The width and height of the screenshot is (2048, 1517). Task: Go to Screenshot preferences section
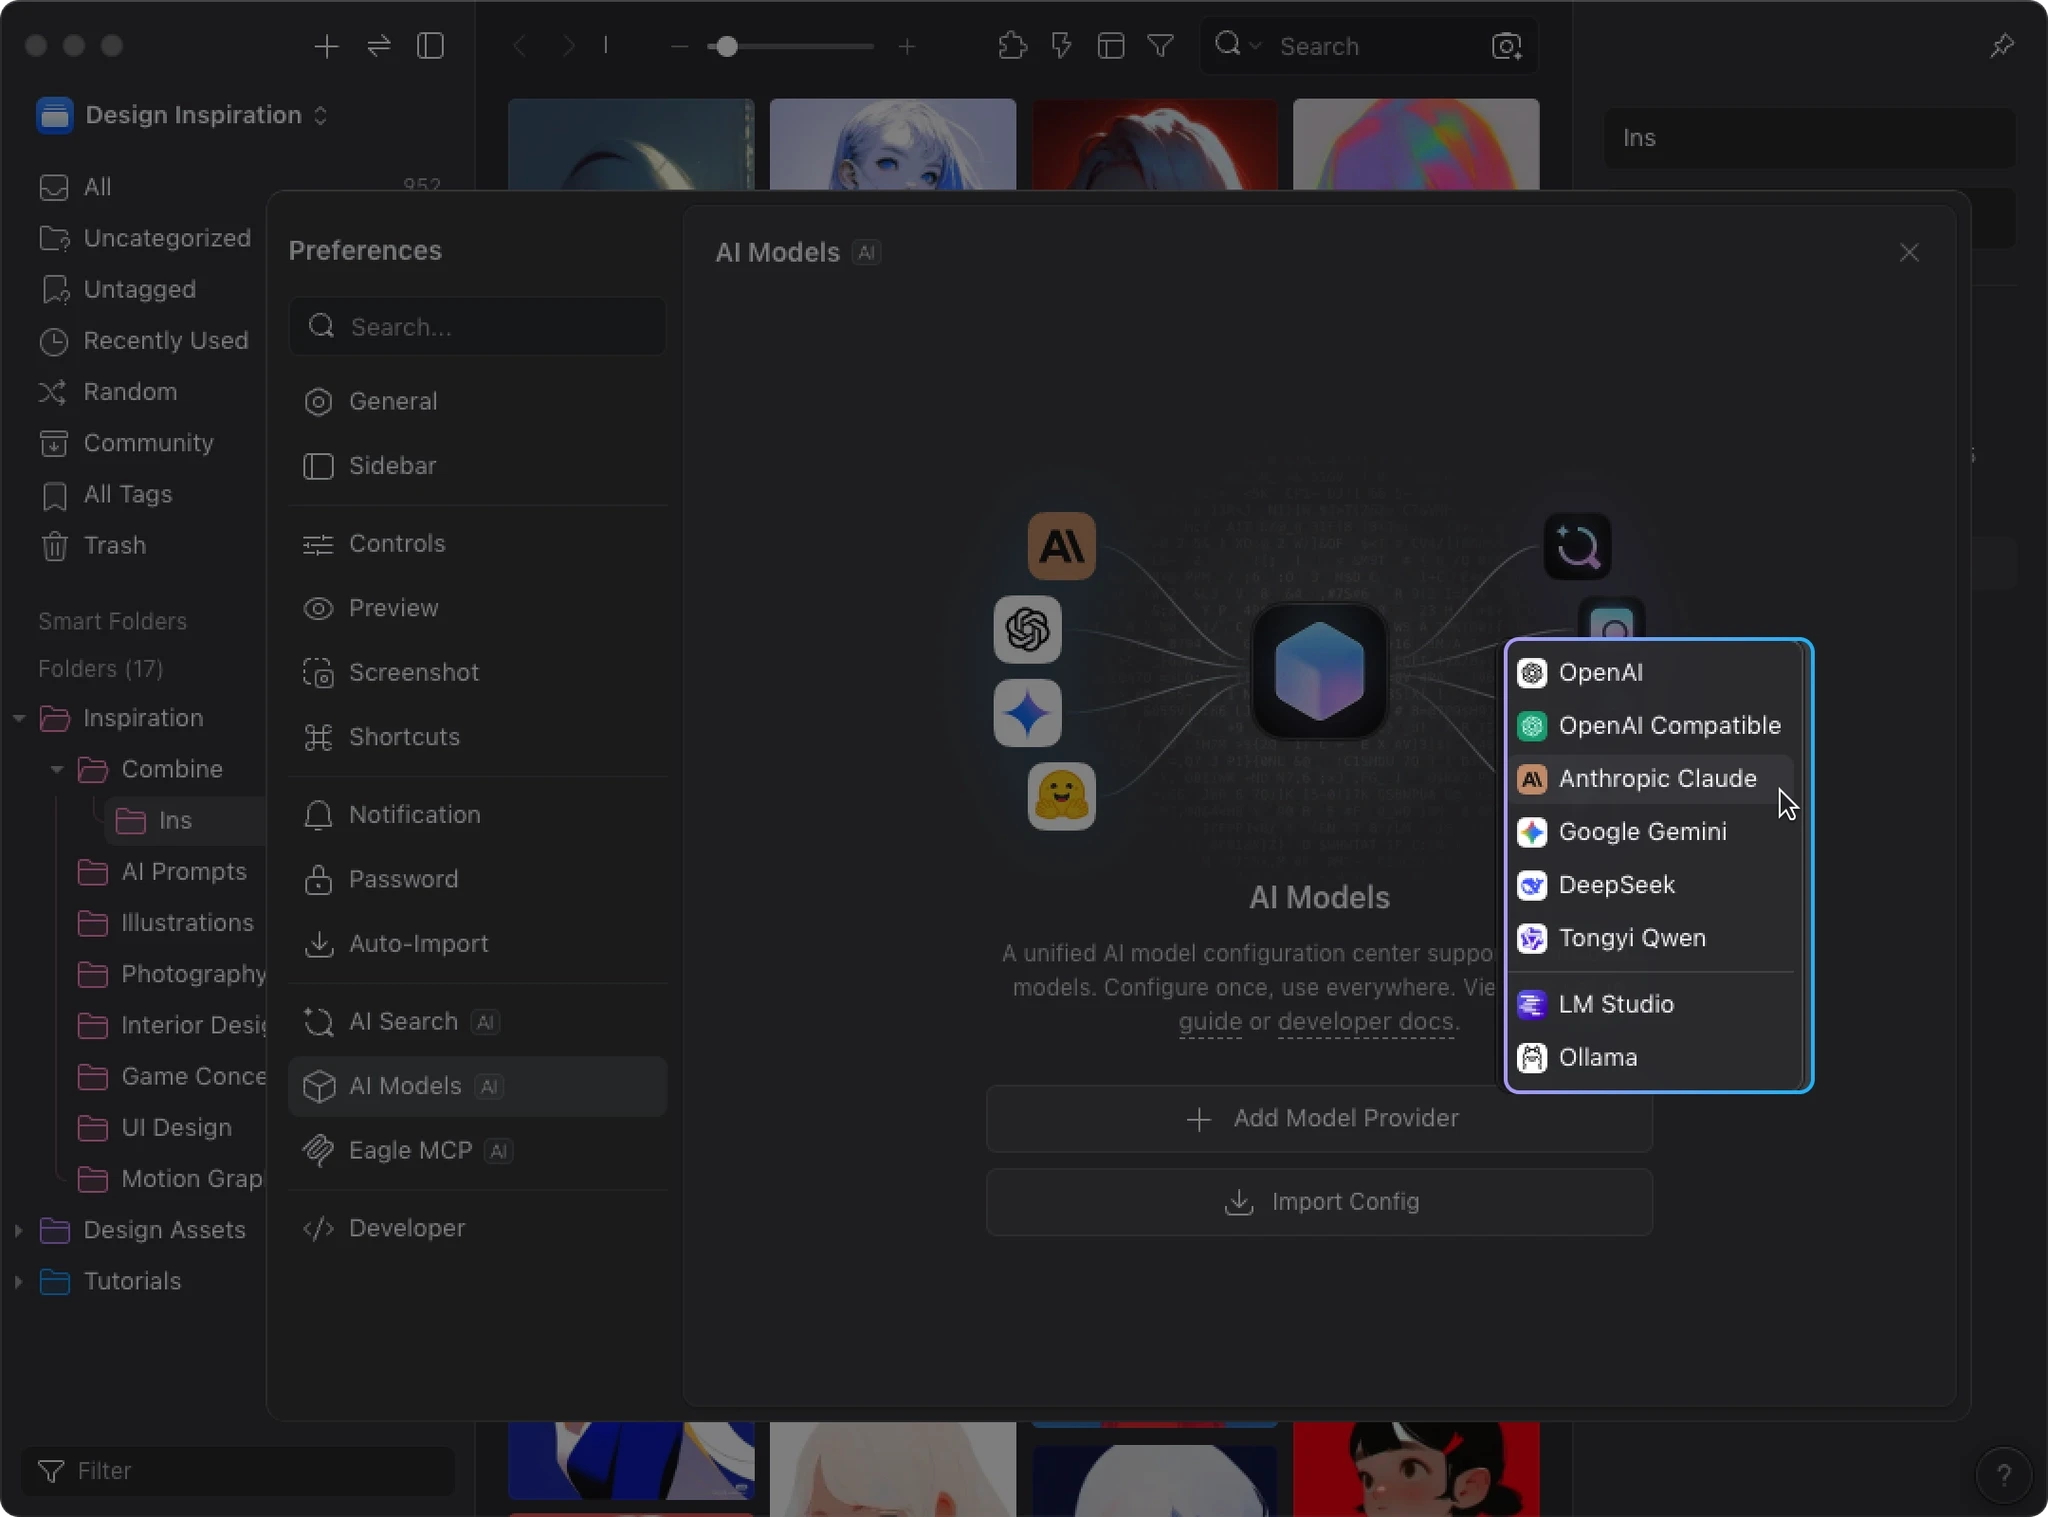413,673
